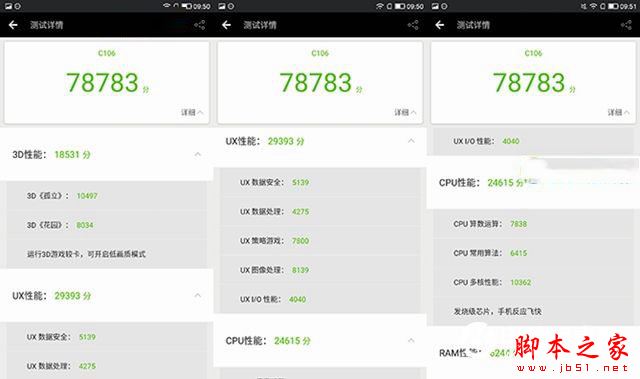The width and height of the screenshot is (640, 379).
Task: Tap the C106 device label in the left screenshot
Action: (x=107, y=53)
